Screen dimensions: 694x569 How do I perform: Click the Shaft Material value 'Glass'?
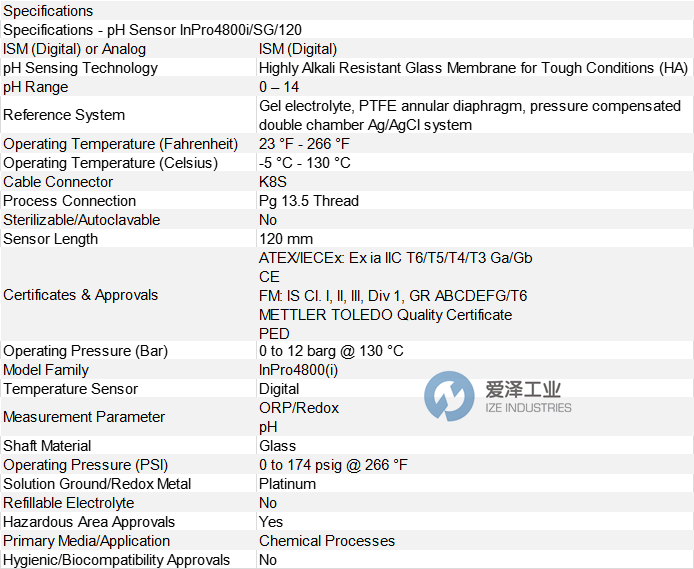[x=277, y=446]
